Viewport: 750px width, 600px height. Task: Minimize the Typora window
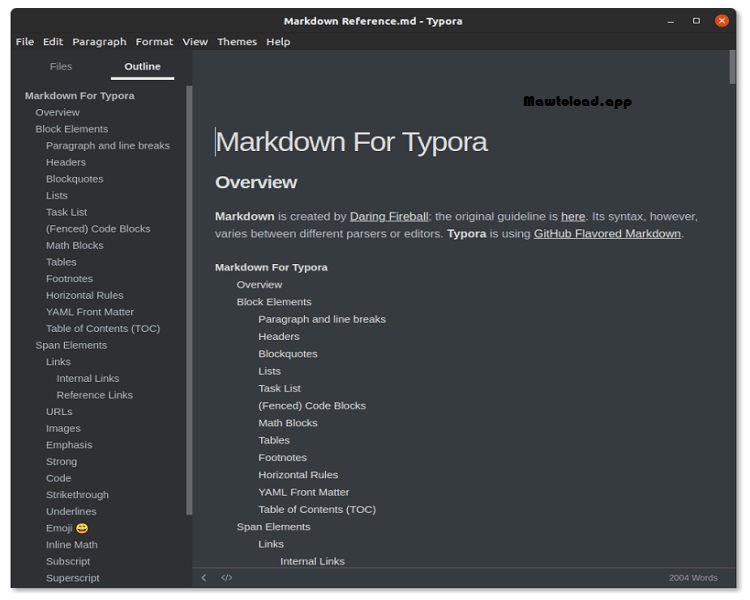pyautogui.click(x=671, y=21)
